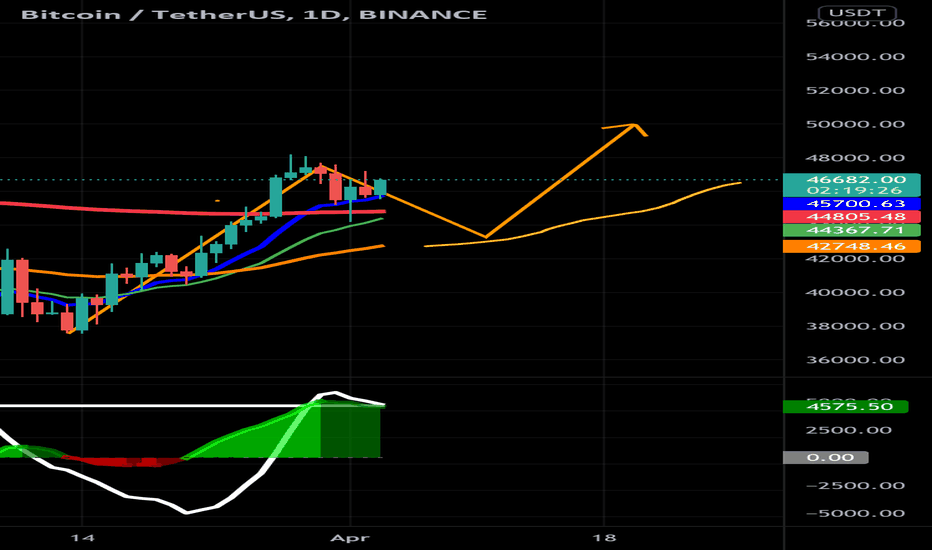Click the 50000.00 price axis label
This screenshot has height=550, width=932.
[855, 124]
